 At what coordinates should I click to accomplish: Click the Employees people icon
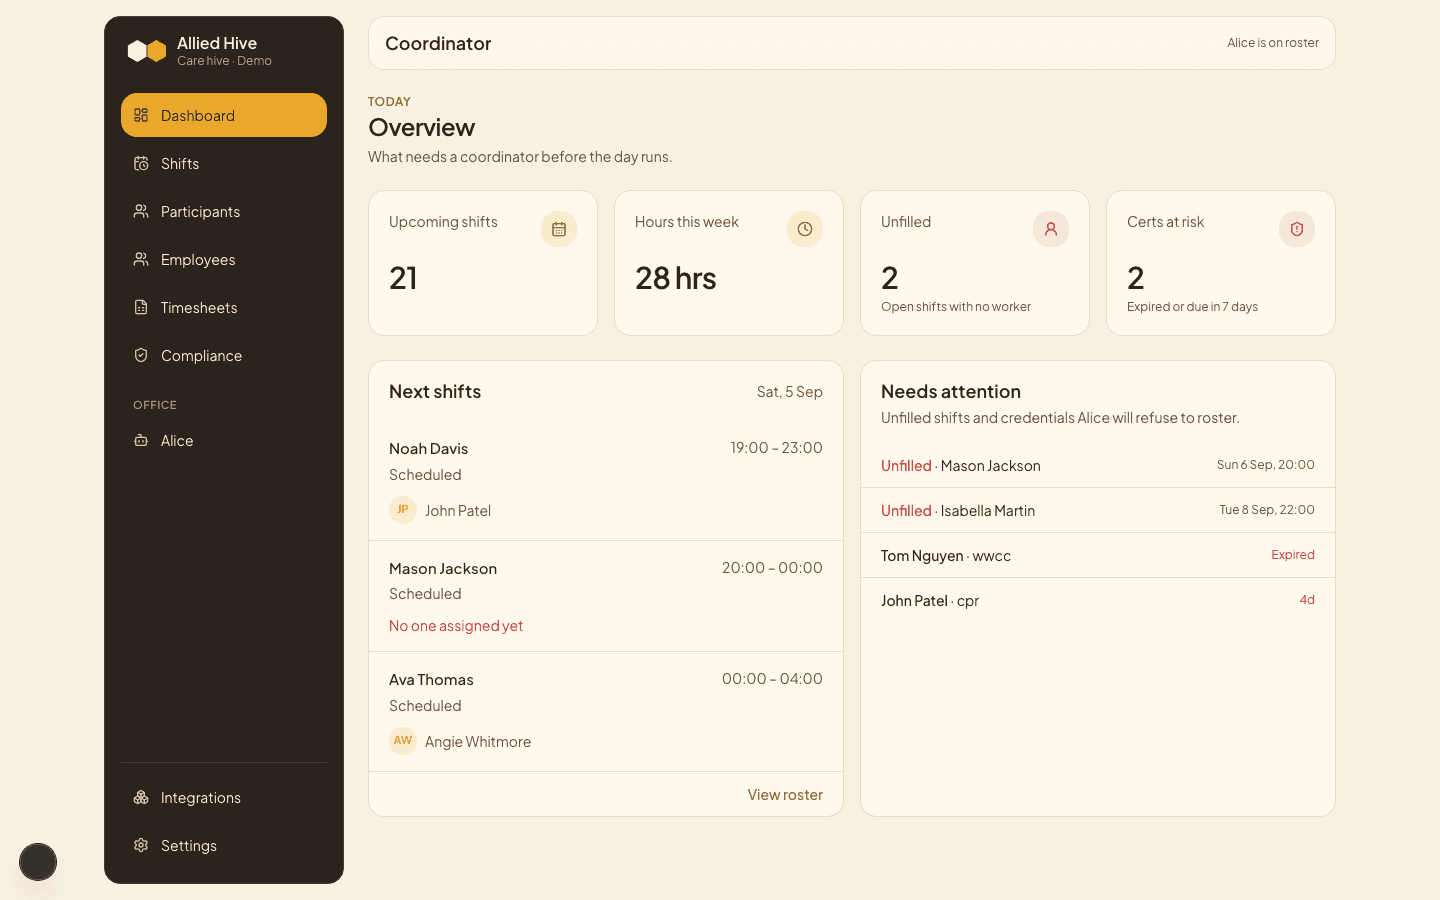[141, 259]
